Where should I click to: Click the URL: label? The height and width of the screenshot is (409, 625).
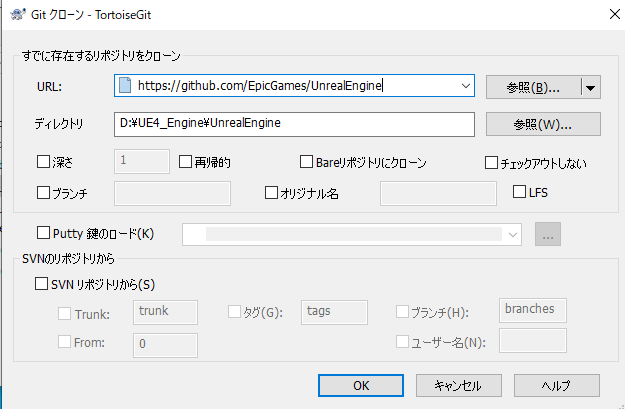49,87
